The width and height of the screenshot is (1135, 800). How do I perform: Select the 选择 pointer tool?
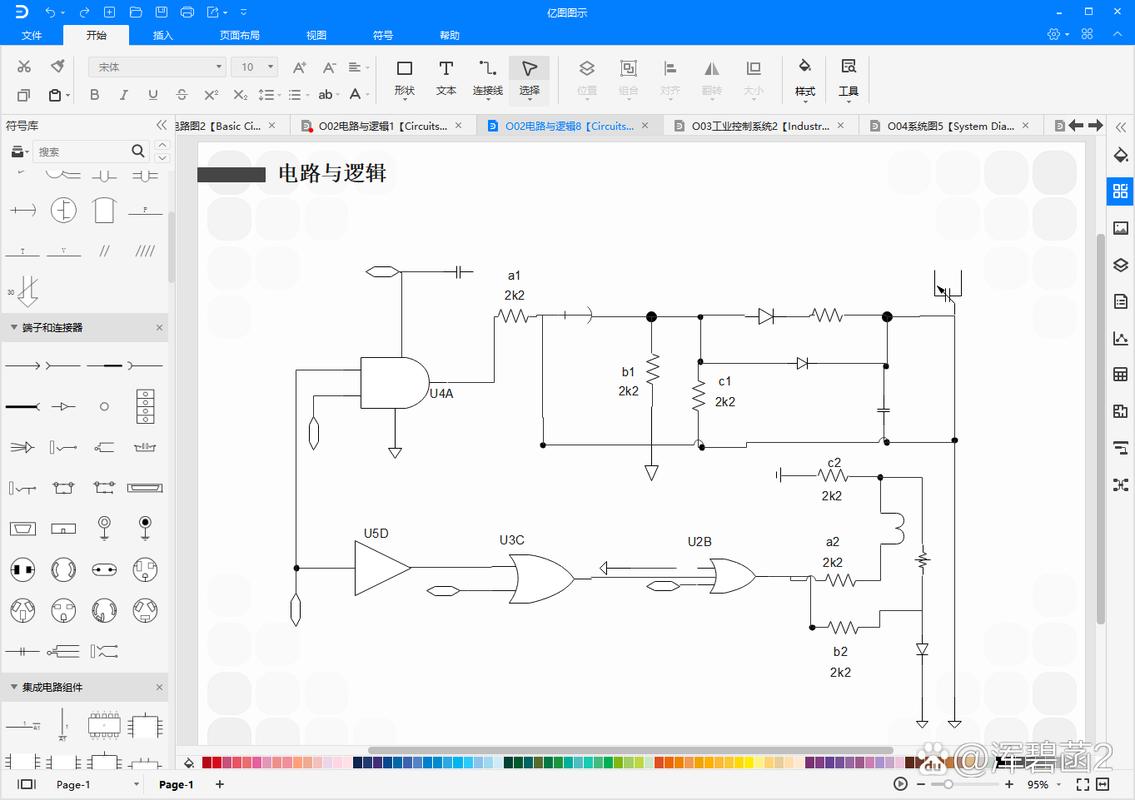coord(529,78)
